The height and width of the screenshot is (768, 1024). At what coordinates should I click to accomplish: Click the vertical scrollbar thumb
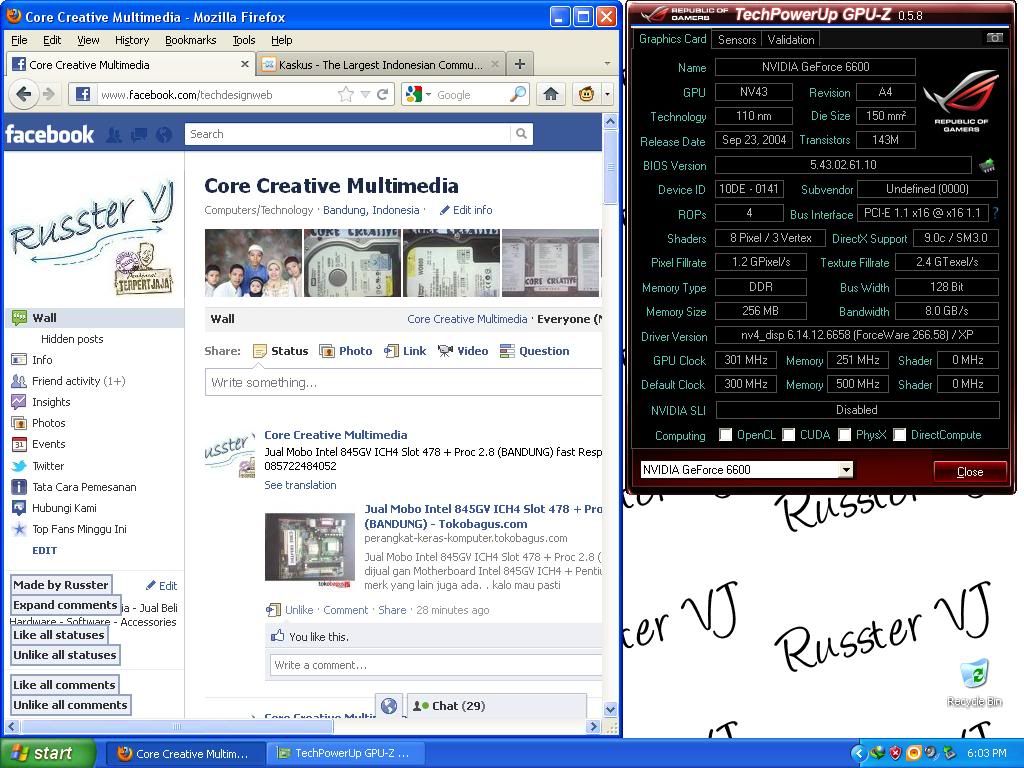[x=610, y=167]
